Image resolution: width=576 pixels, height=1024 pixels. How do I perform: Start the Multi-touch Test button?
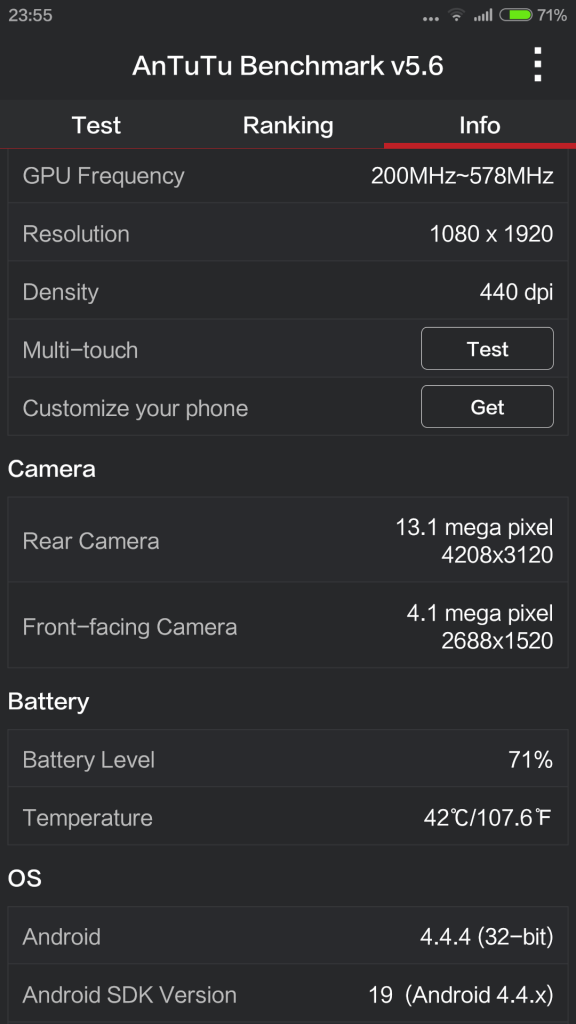click(487, 349)
